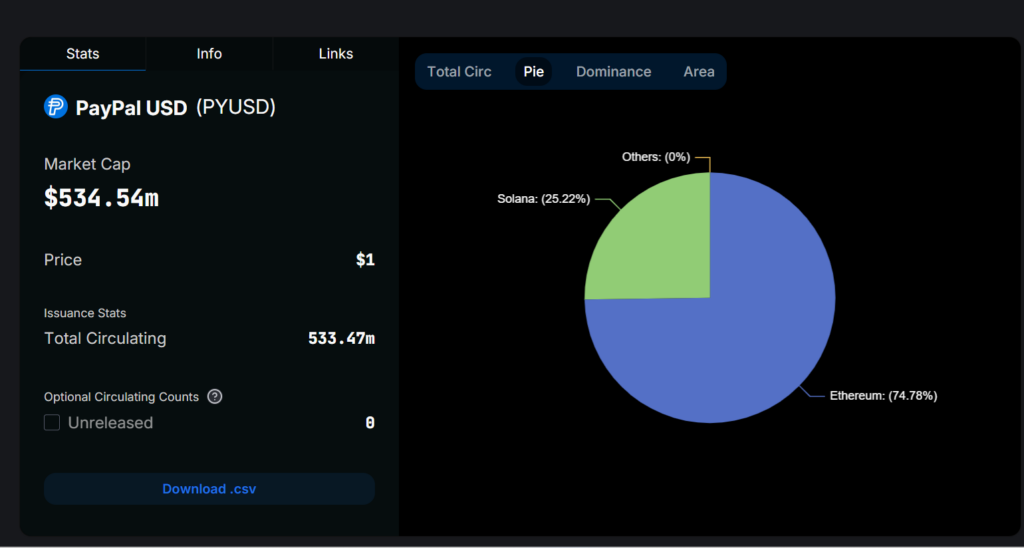Click the Optional Circulating Counts label
Image resolution: width=1024 pixels, height=548 pixels.
[x=121, y=397]
